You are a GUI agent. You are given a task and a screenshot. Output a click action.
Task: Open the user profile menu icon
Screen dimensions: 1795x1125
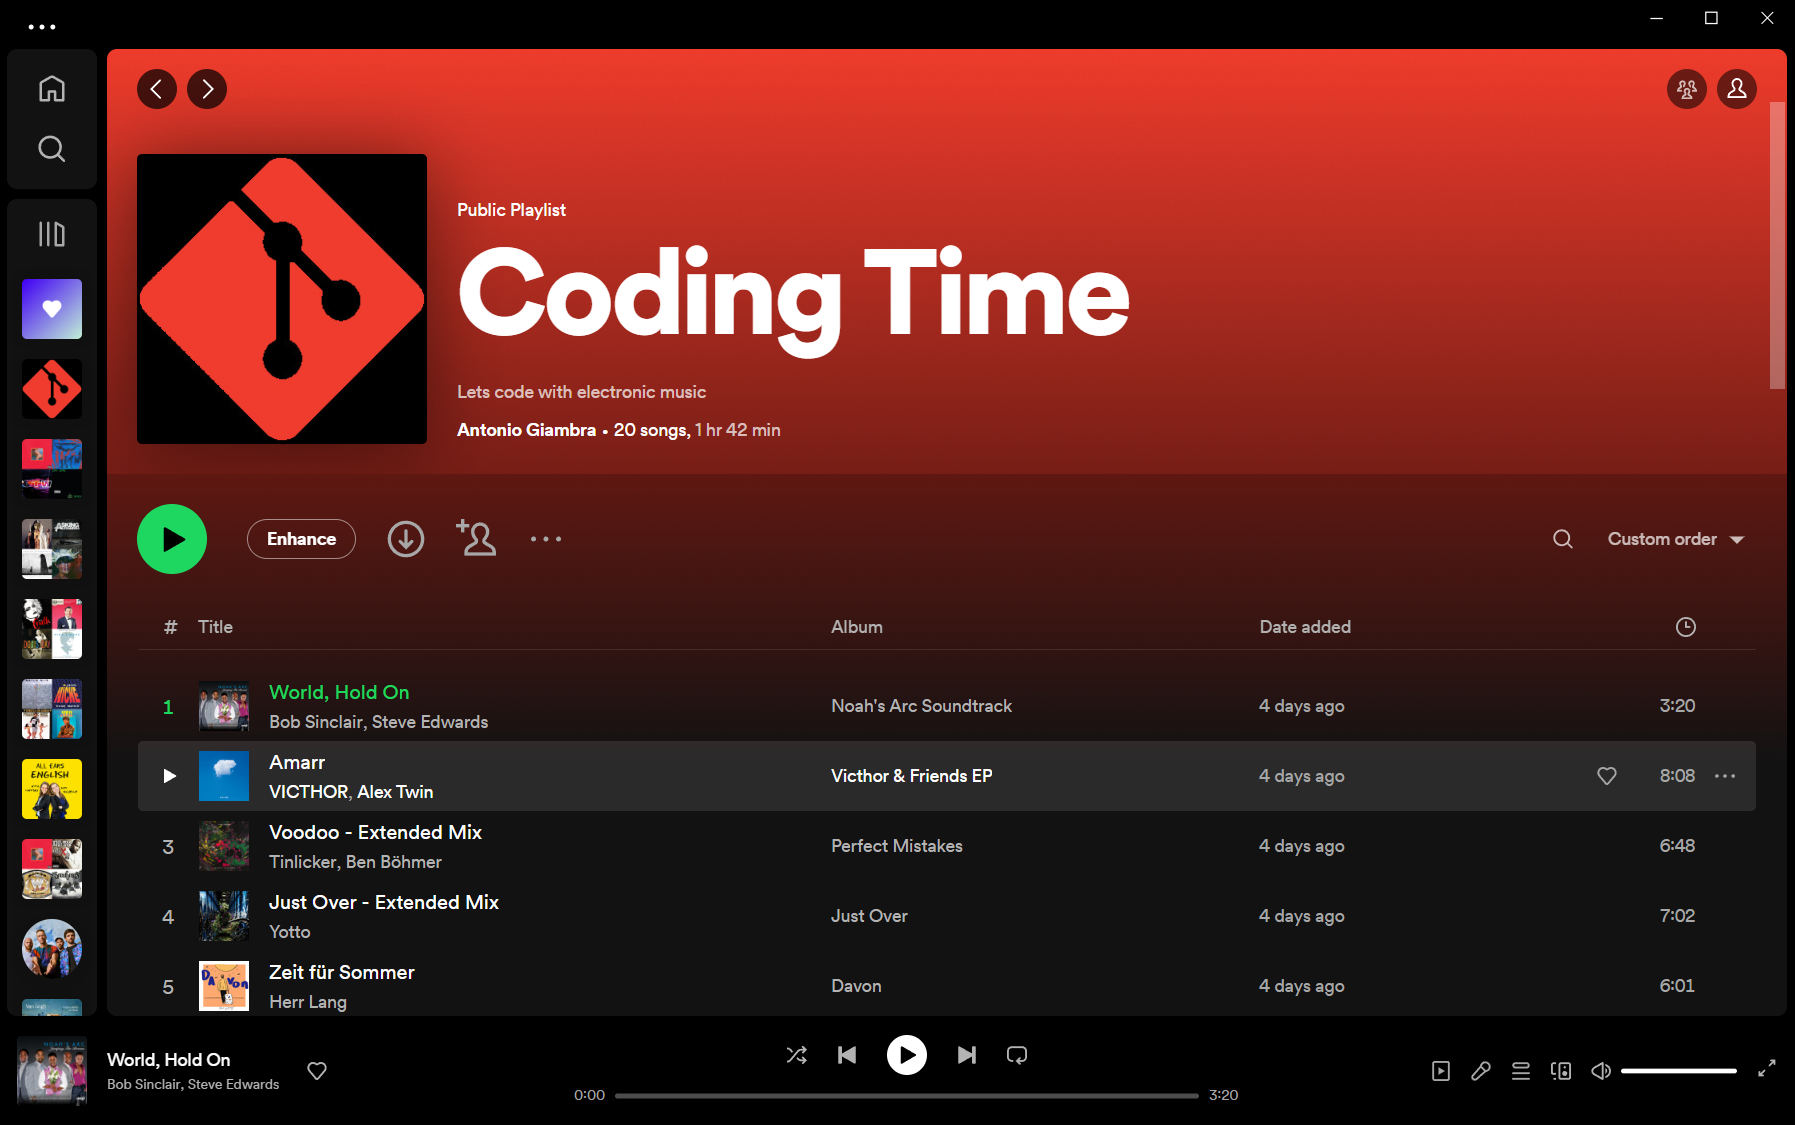click(x=1737, y=89)
